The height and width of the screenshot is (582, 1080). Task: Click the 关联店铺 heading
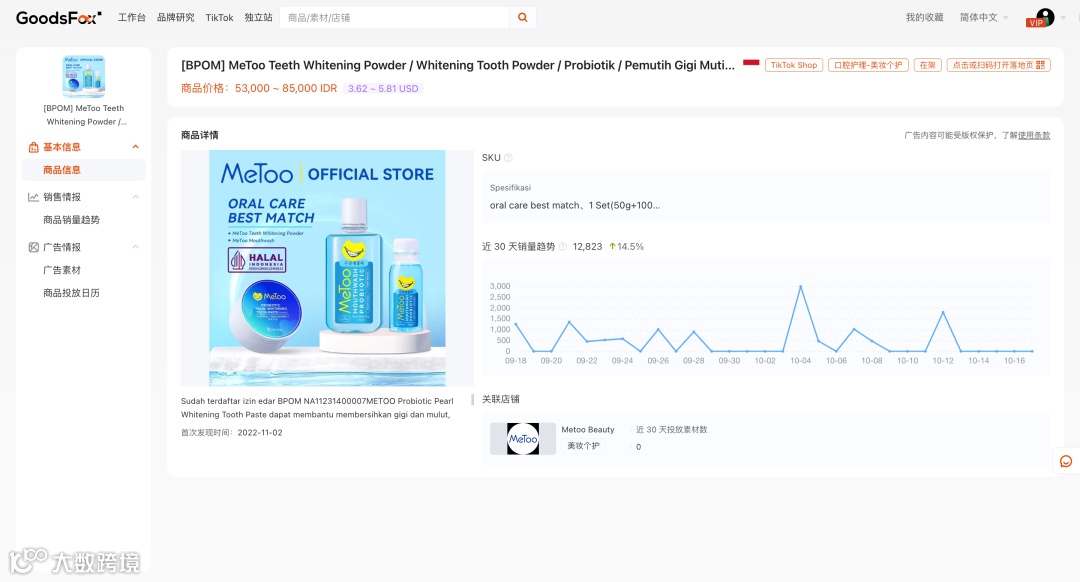[501, 399]
